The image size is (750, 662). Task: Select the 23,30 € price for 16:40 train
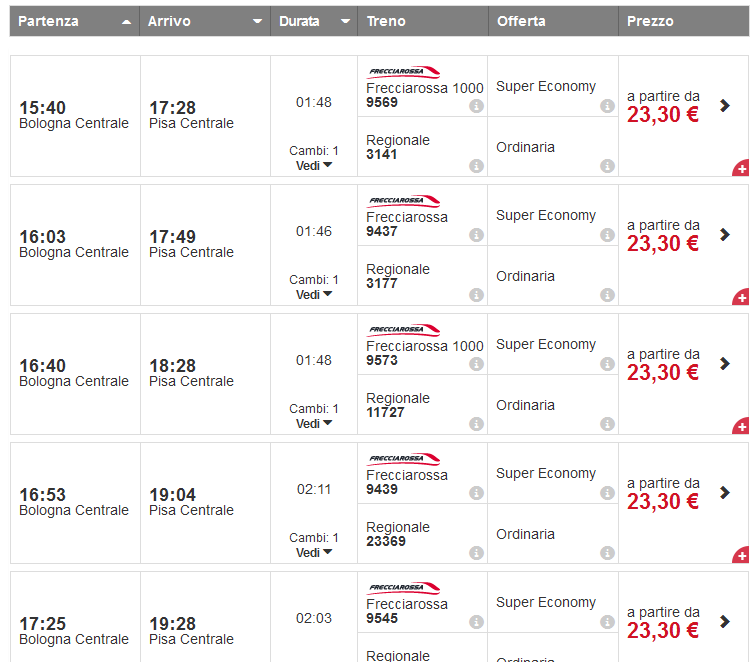663,372
